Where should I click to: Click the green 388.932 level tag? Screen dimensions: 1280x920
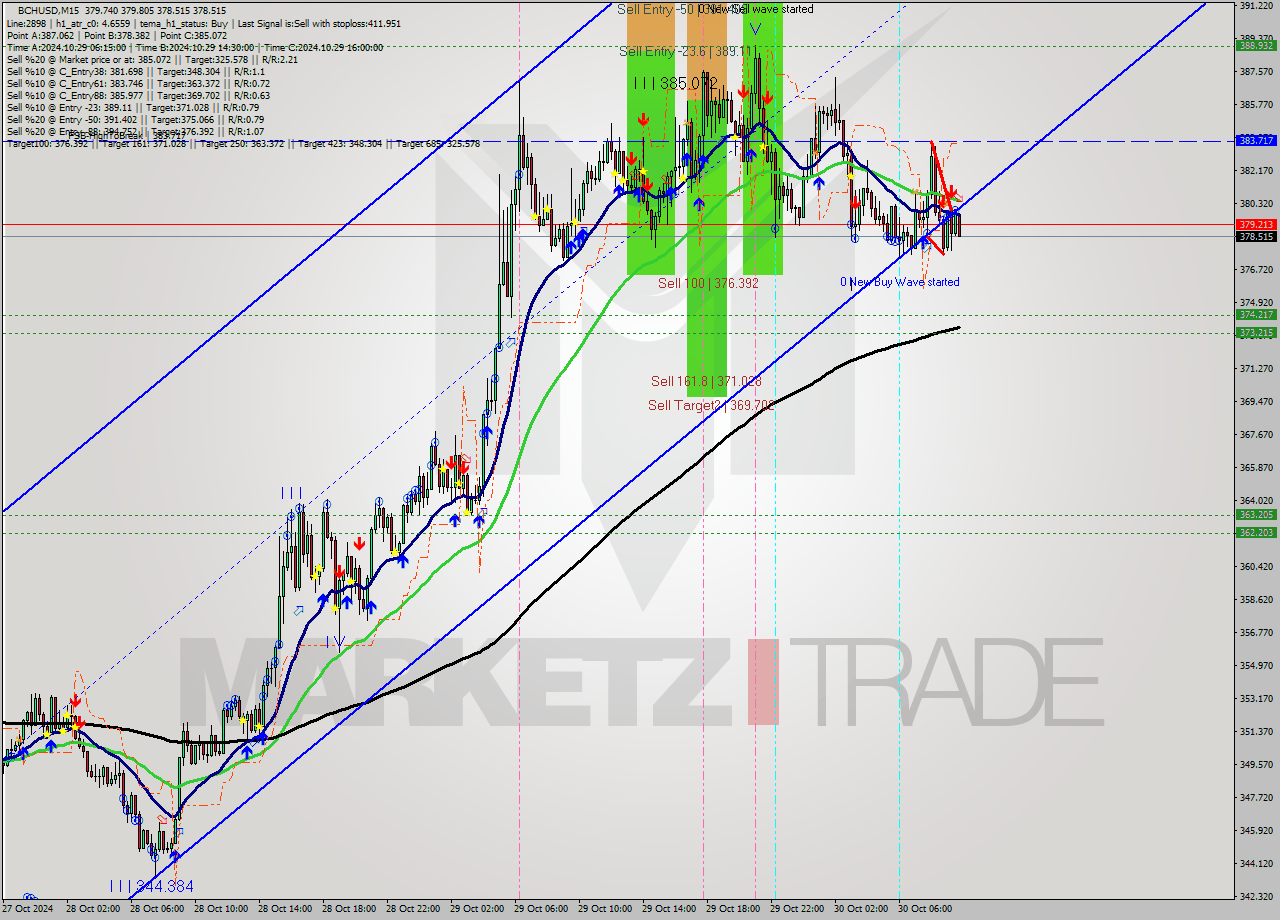coord(1256,45)
